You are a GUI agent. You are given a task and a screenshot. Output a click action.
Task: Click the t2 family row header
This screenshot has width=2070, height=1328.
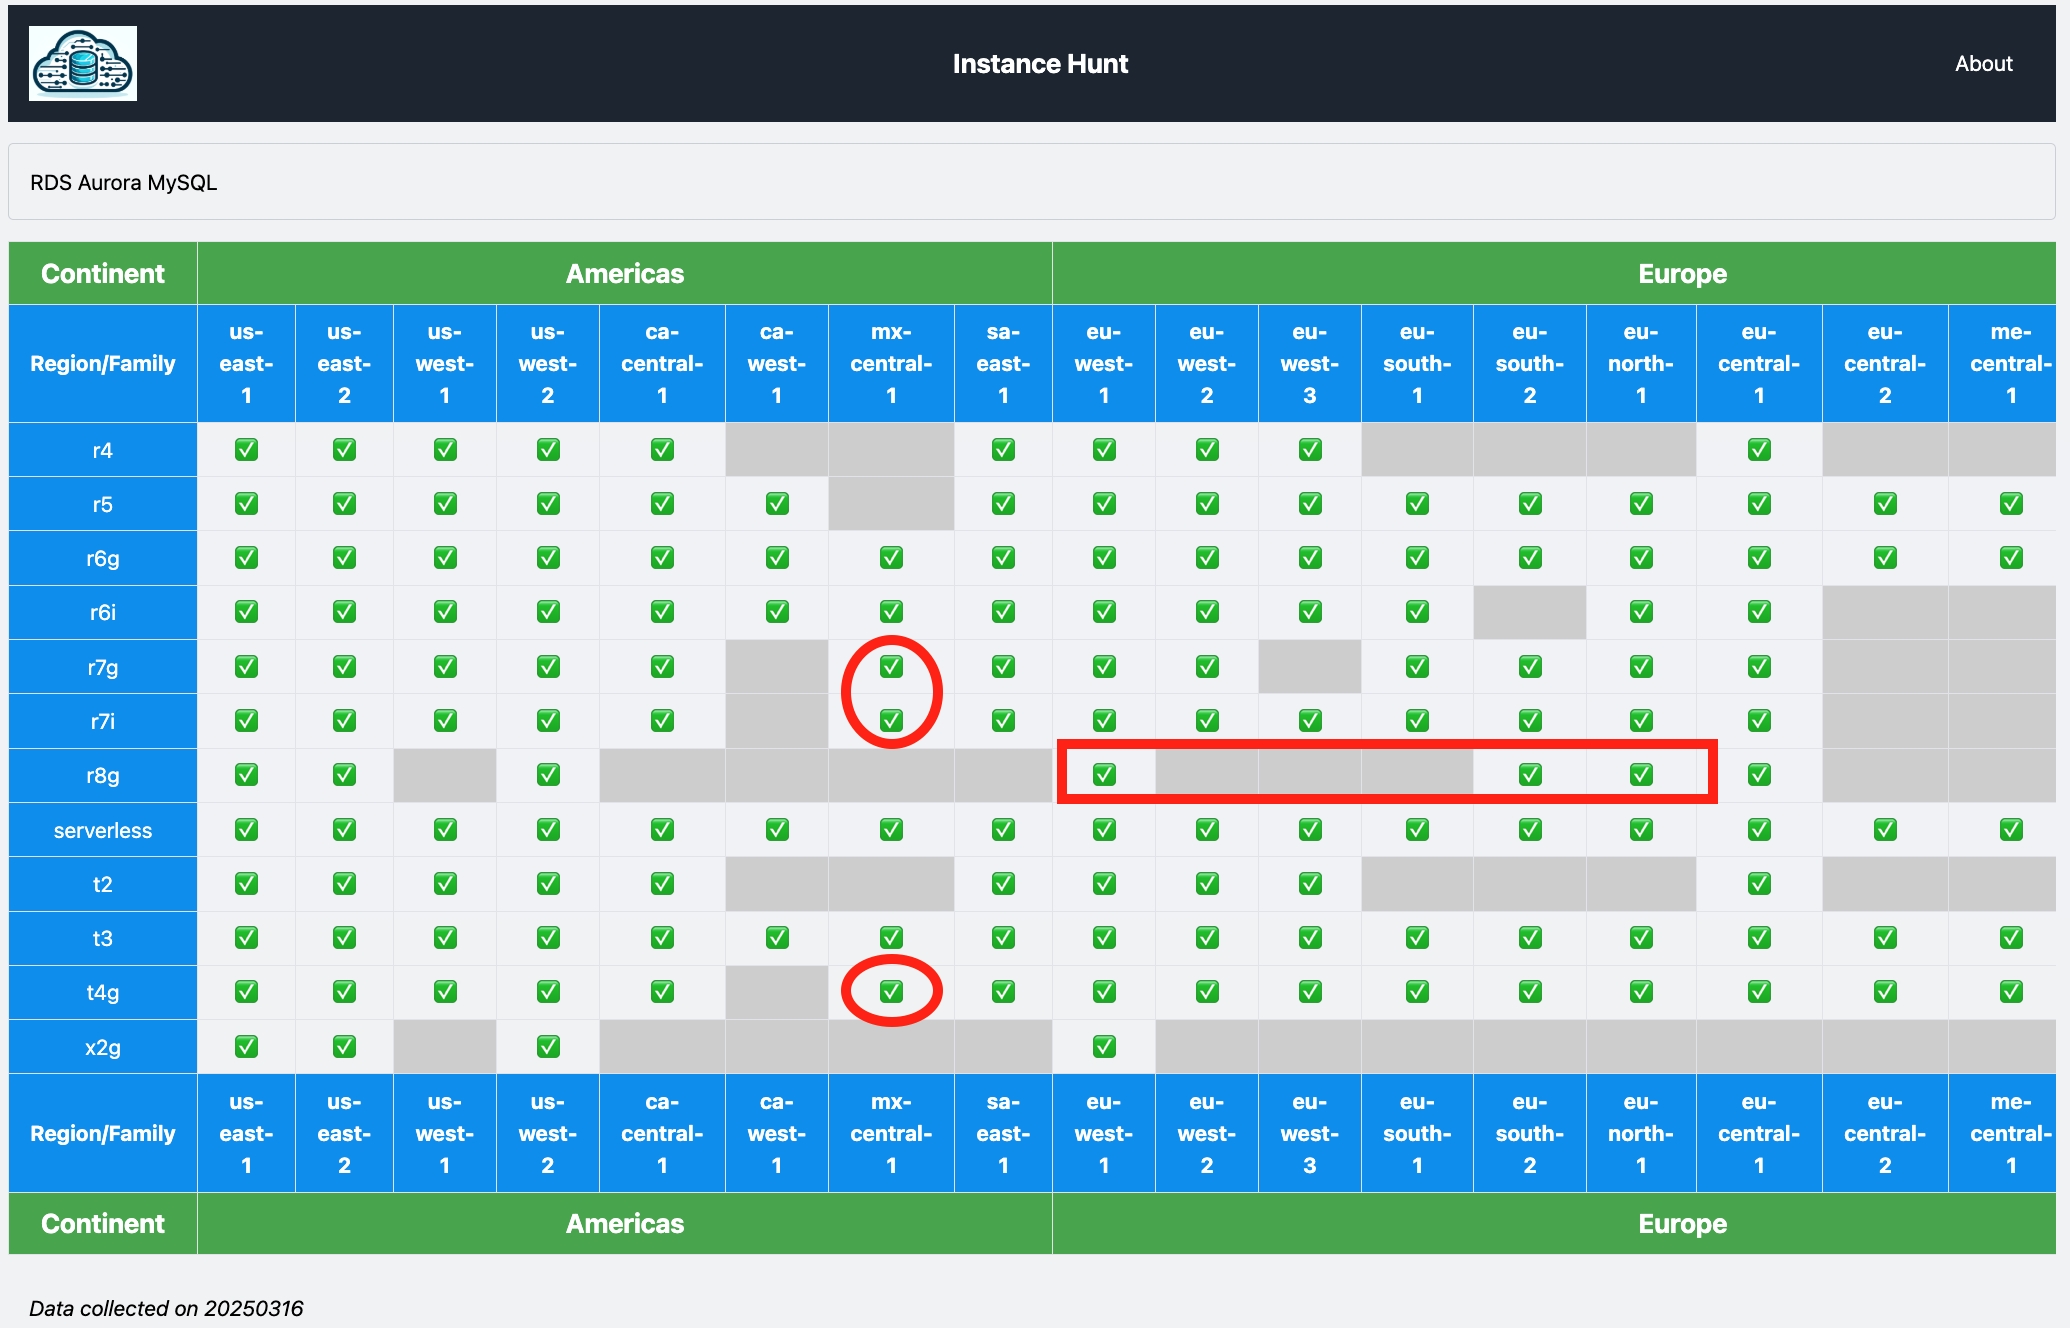103,883
